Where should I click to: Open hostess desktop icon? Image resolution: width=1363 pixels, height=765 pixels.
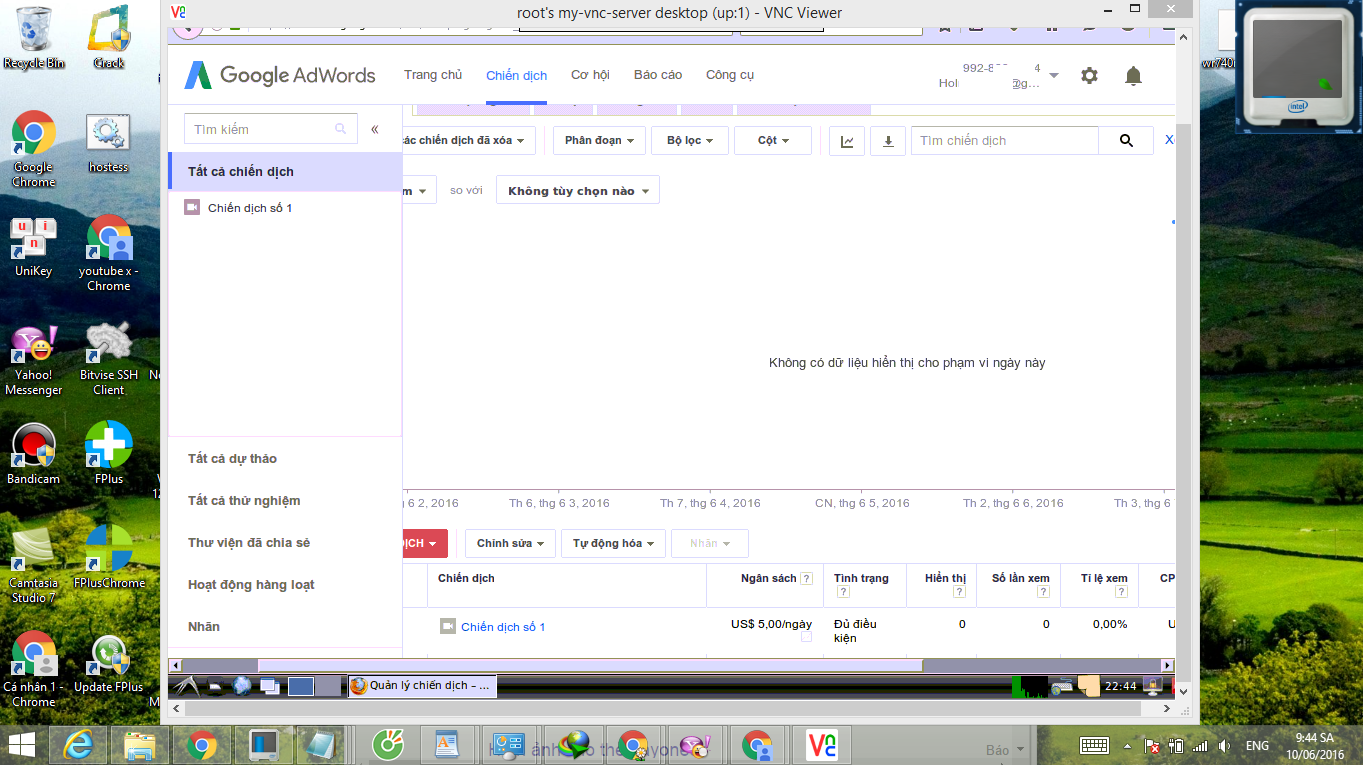[108, 144]
